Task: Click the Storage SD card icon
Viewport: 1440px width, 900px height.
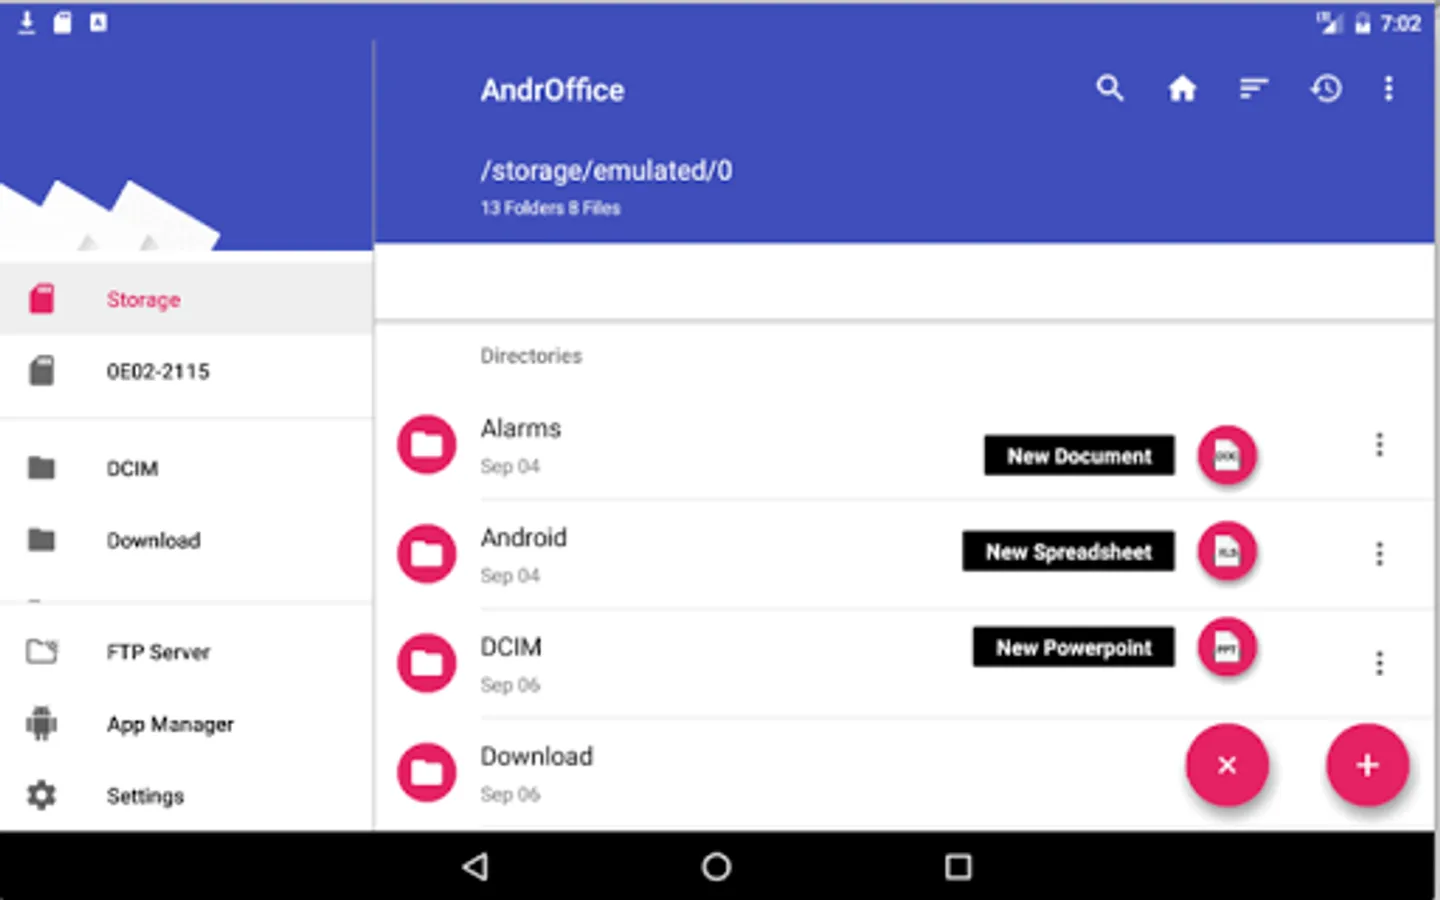Action: tap(42, 299)
